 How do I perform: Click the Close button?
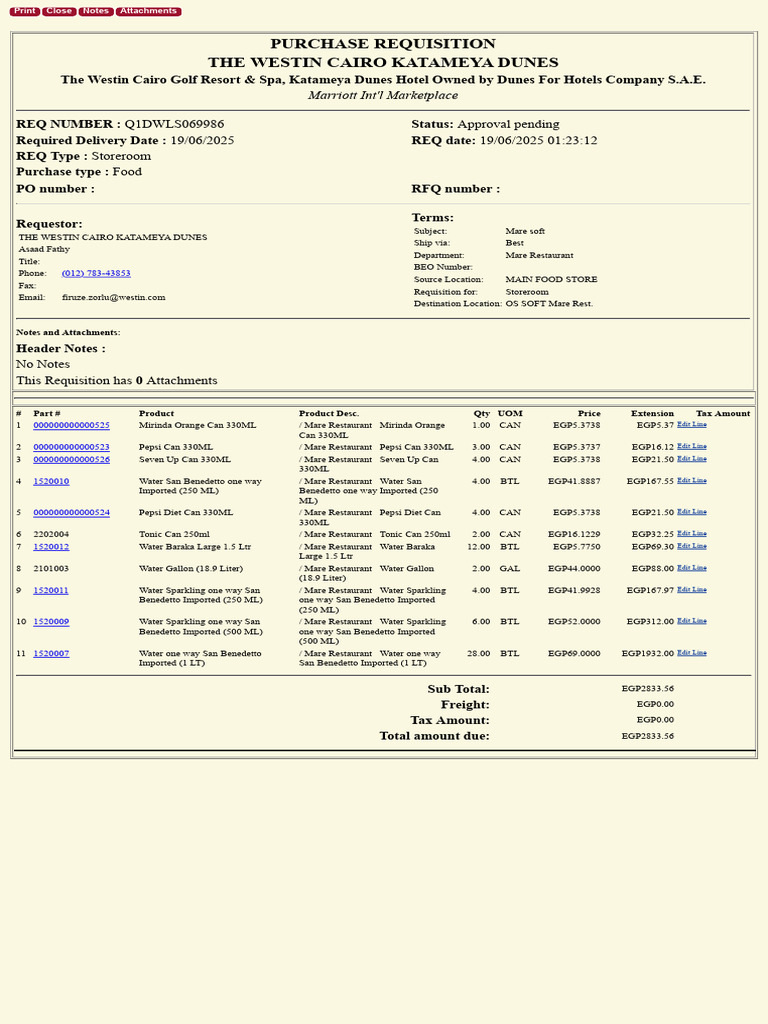59,11
